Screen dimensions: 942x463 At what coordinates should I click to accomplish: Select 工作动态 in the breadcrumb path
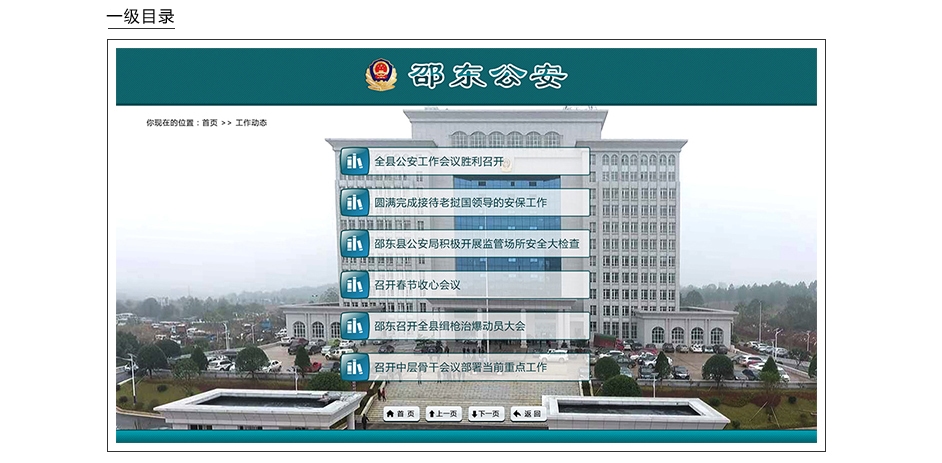[x=251, y=123]
